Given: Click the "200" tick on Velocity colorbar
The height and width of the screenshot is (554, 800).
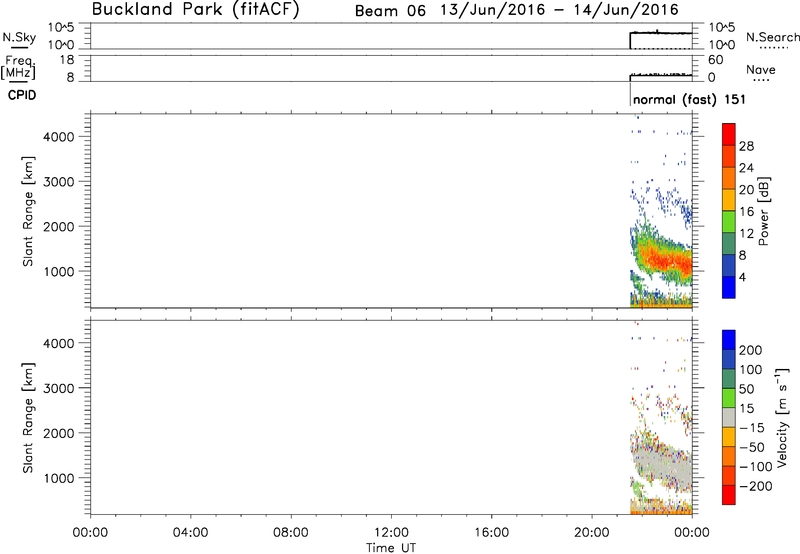Looking at the screenshot, I should tap(751, 350).
